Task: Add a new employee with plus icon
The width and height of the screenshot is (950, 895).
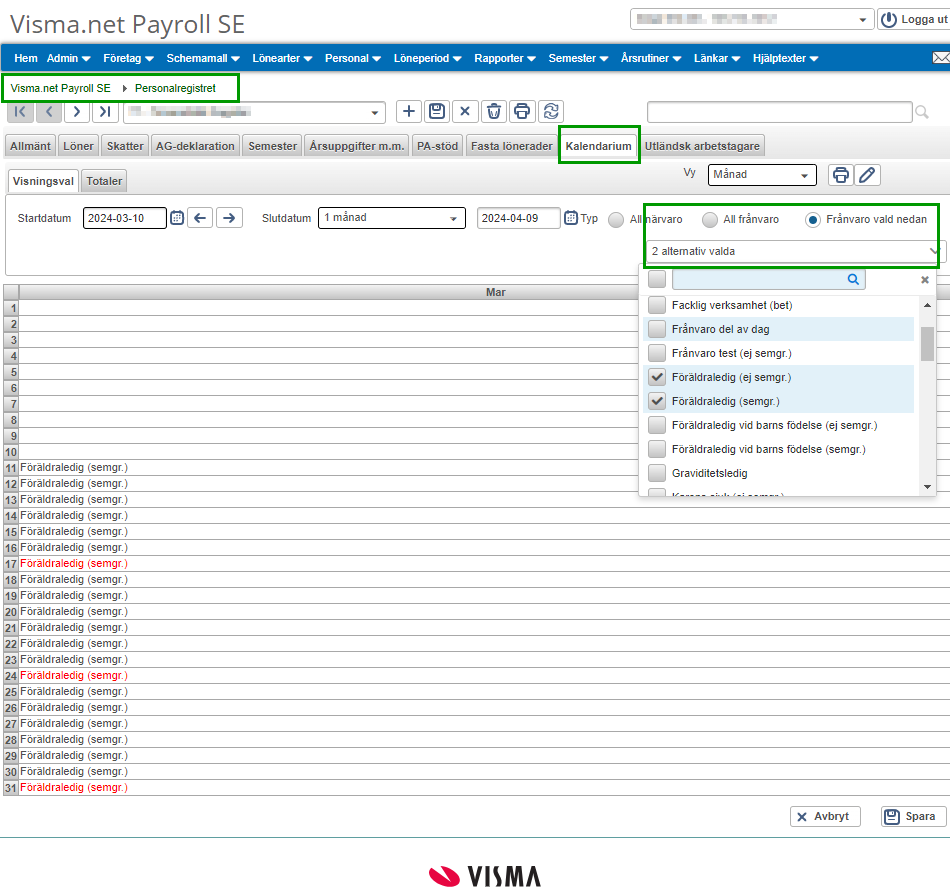Action: point(409,111)
